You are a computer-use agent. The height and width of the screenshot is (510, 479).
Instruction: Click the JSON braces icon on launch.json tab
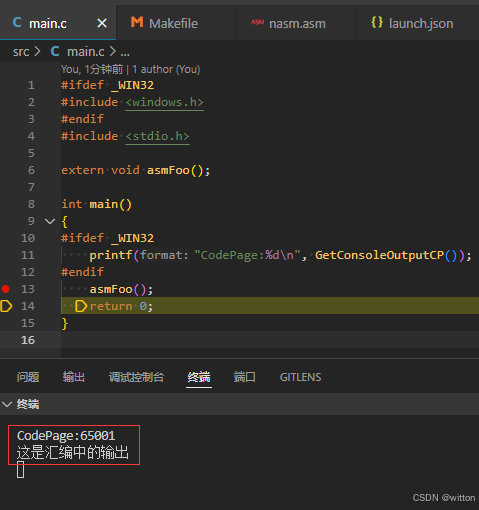pyautogui.click(x=377, y=22)
